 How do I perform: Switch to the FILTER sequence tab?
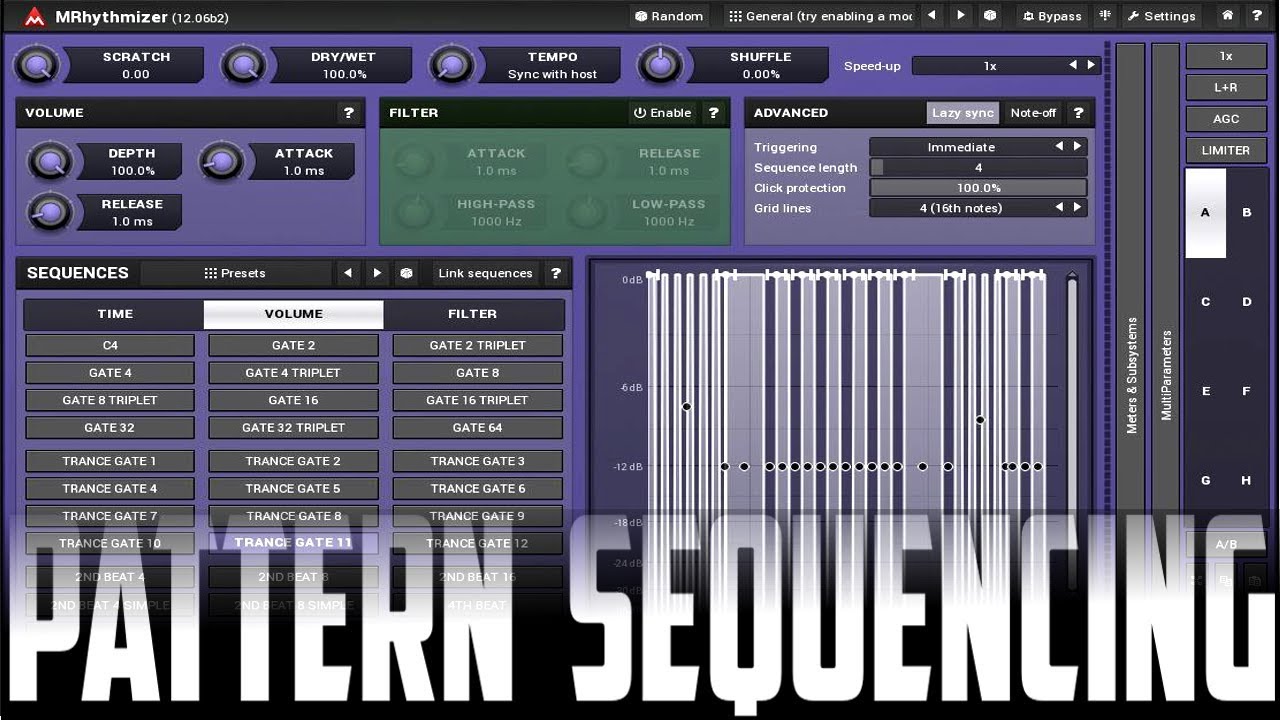[x=473, y=314]
